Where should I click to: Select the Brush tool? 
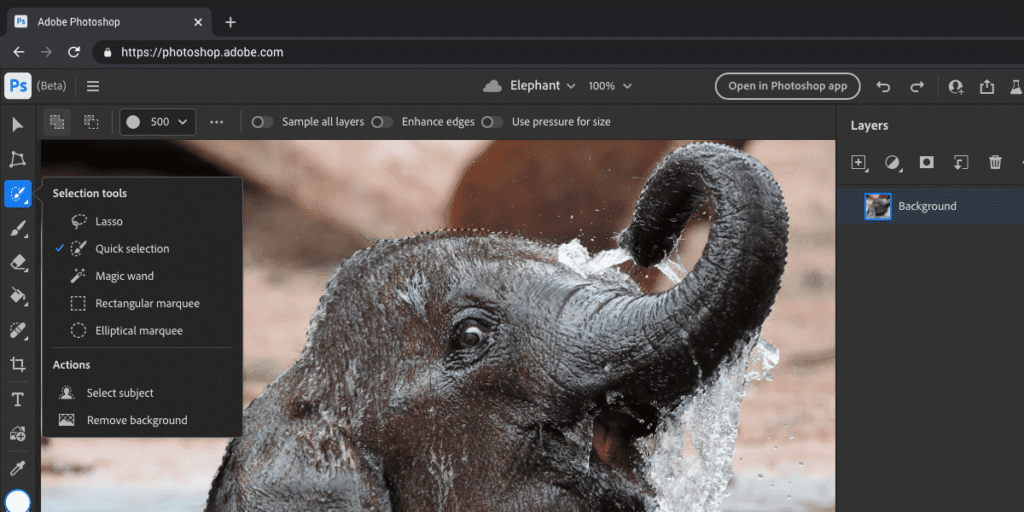point(17,229)
